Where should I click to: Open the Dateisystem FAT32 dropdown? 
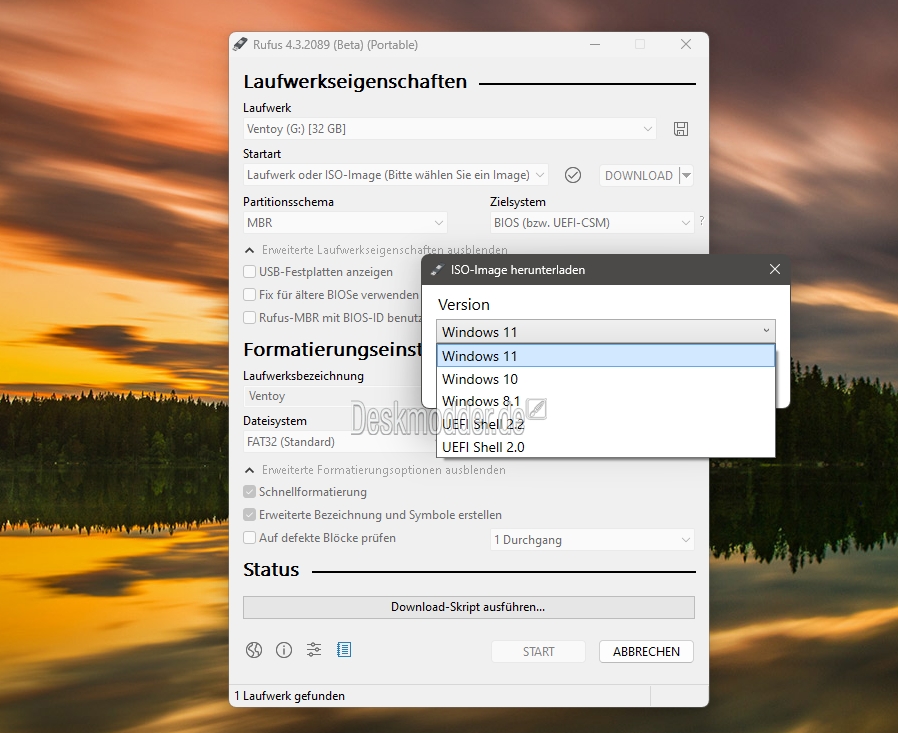coord(339,442)
